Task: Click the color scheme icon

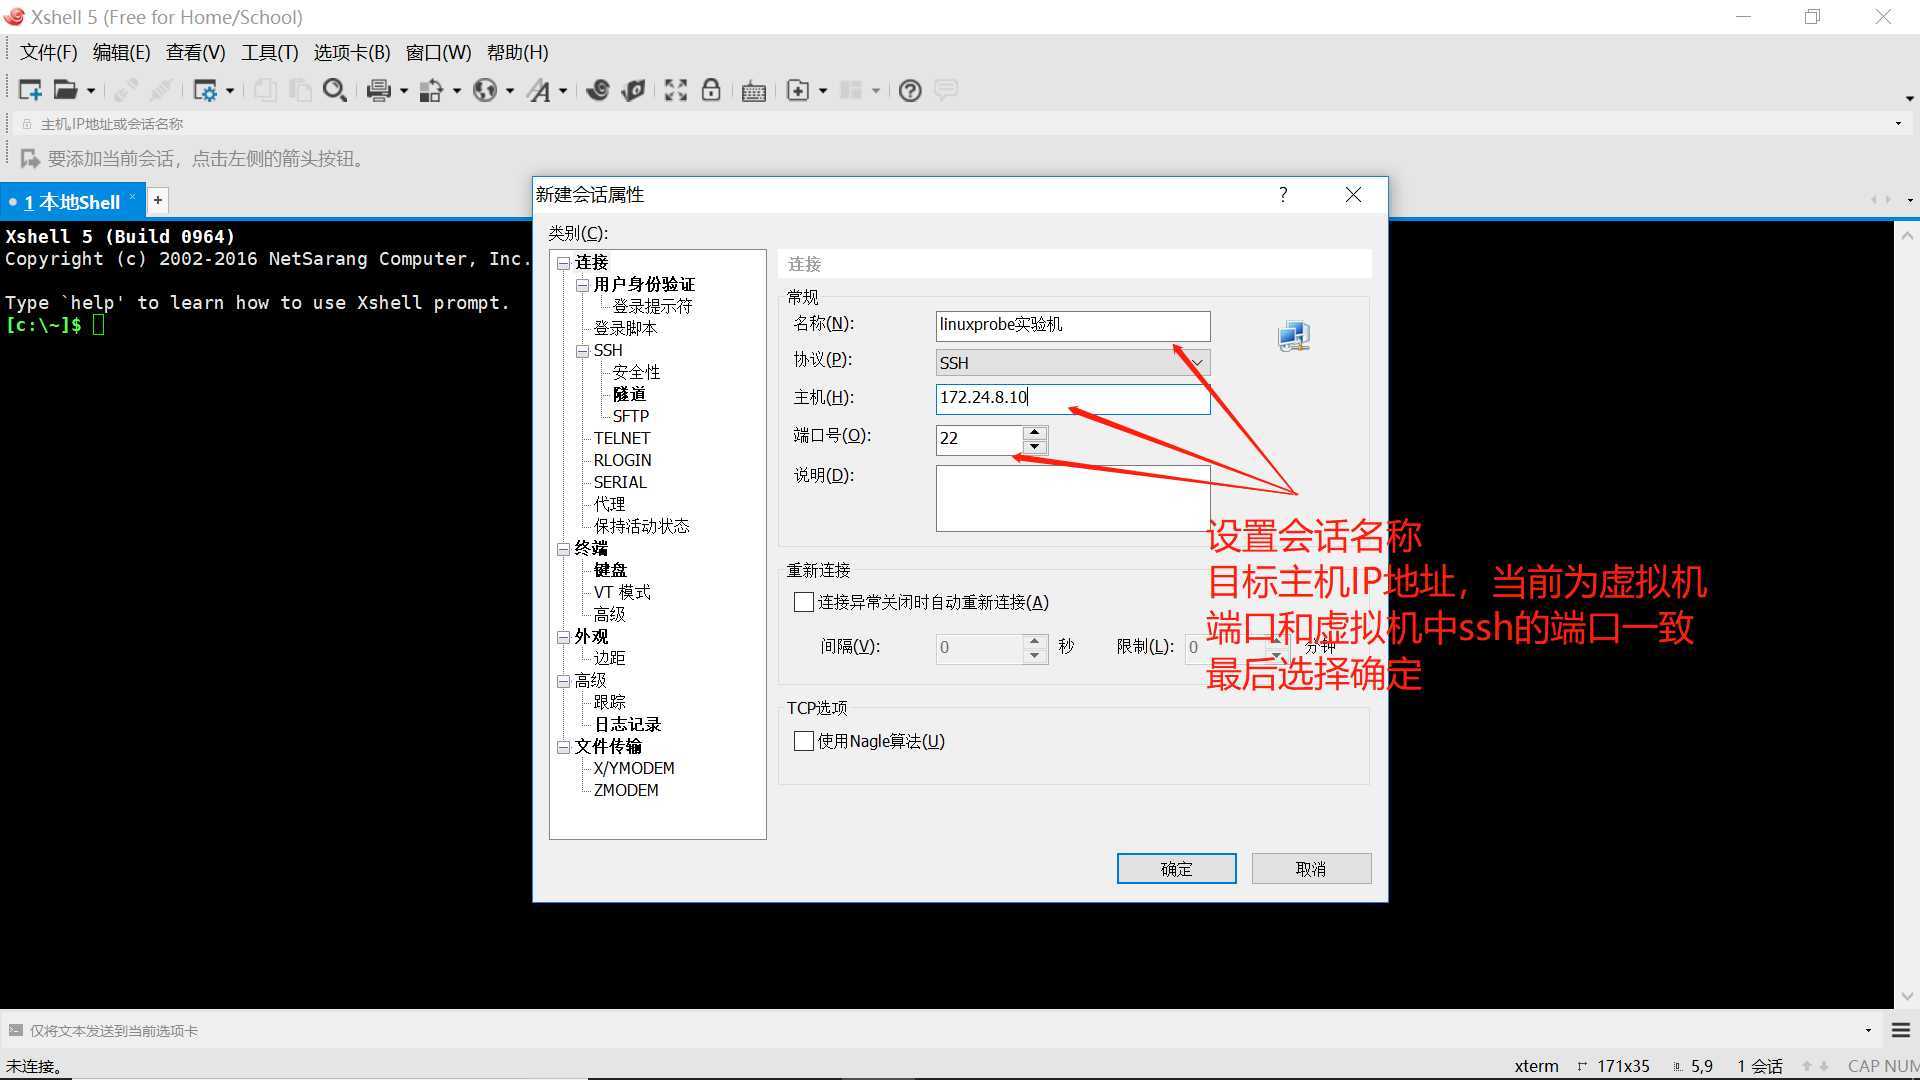Action: coord(431,90)
